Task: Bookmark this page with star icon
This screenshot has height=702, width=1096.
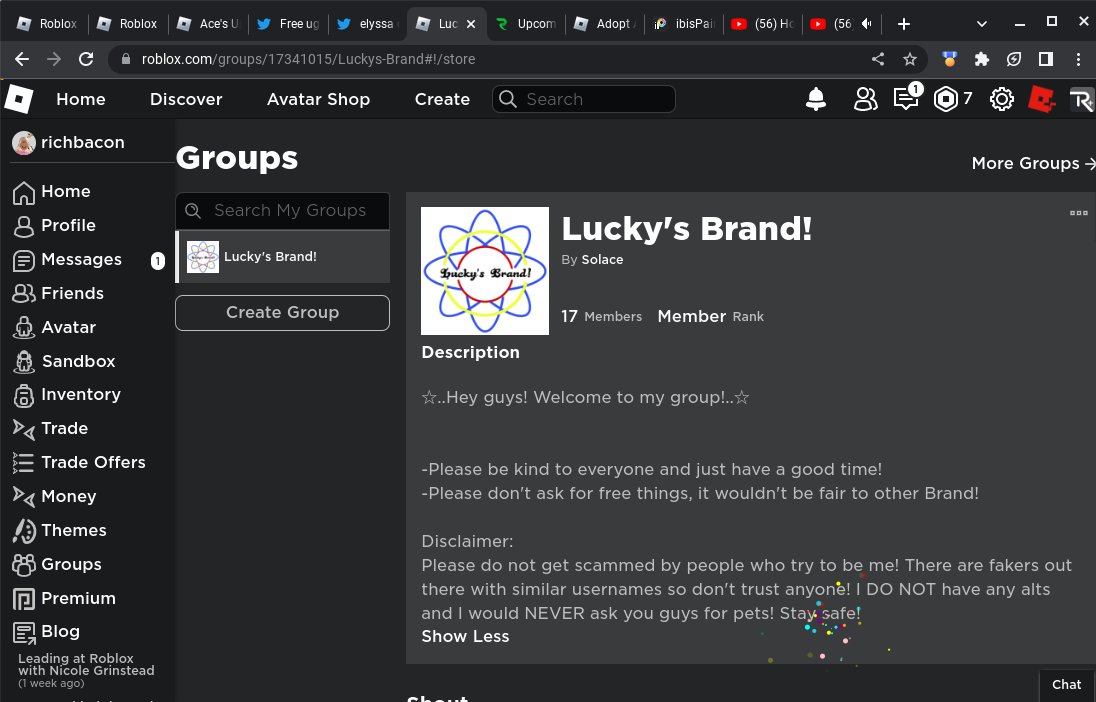Action: tap(909, 59)
